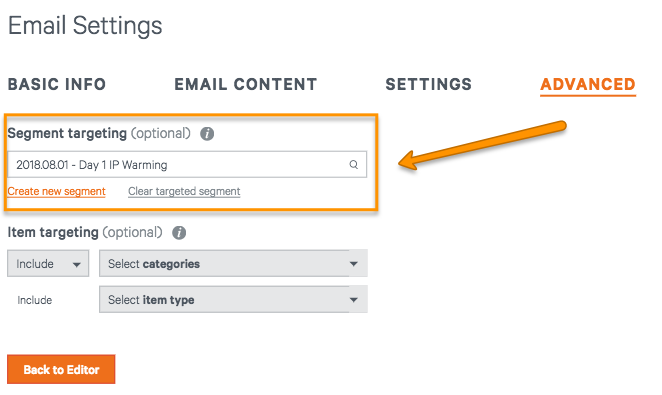Click the Back to Editor button

tap(61, 369)
